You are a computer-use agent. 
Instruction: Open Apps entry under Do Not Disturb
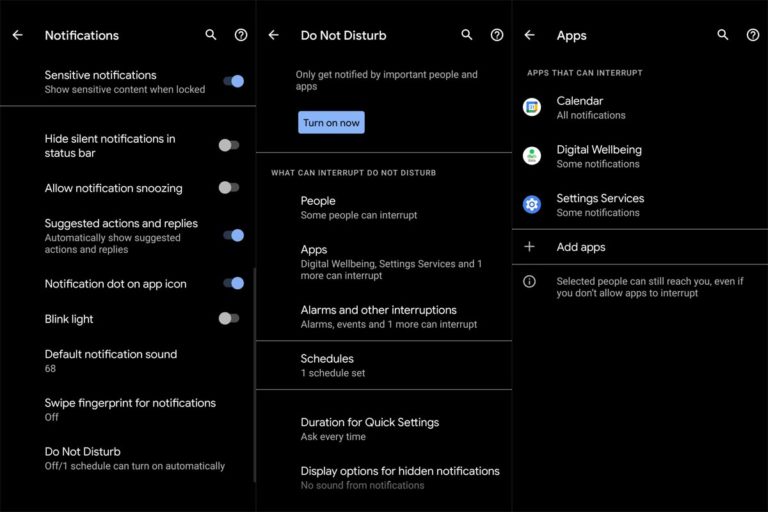tap(384, 262)
